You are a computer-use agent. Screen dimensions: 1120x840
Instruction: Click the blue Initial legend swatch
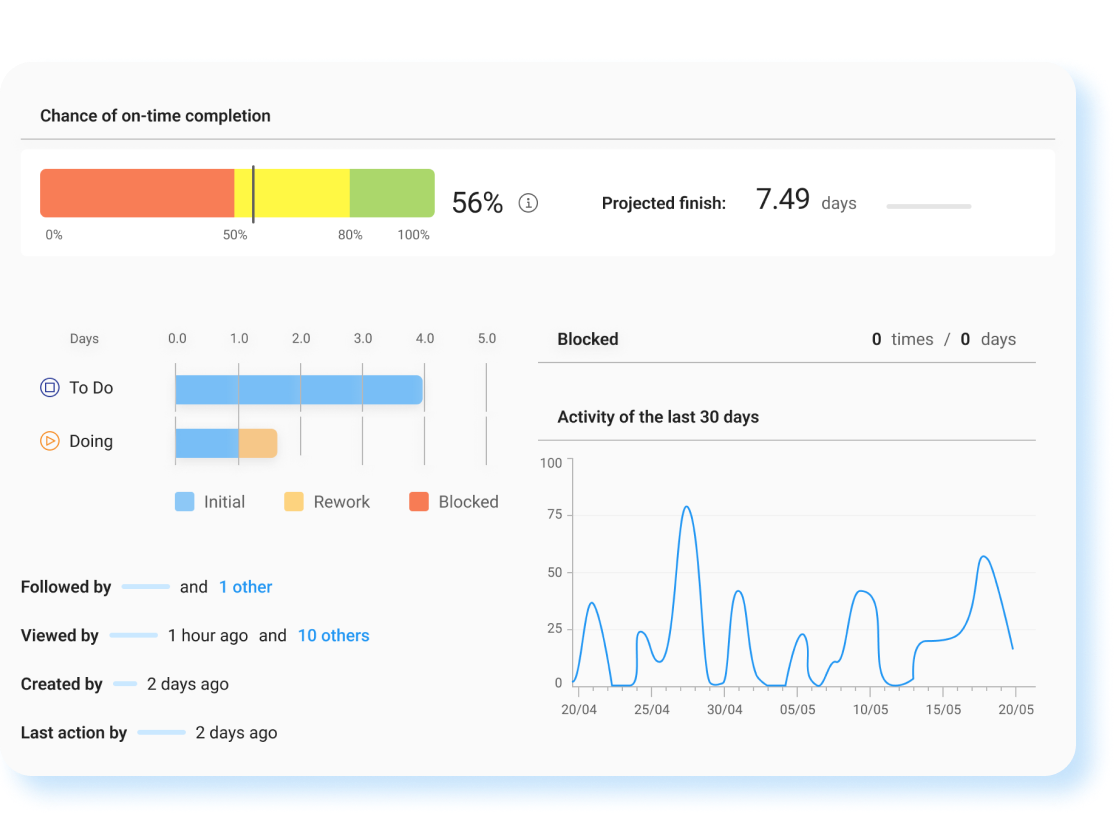pyautogui.click(x=185, y=502)
